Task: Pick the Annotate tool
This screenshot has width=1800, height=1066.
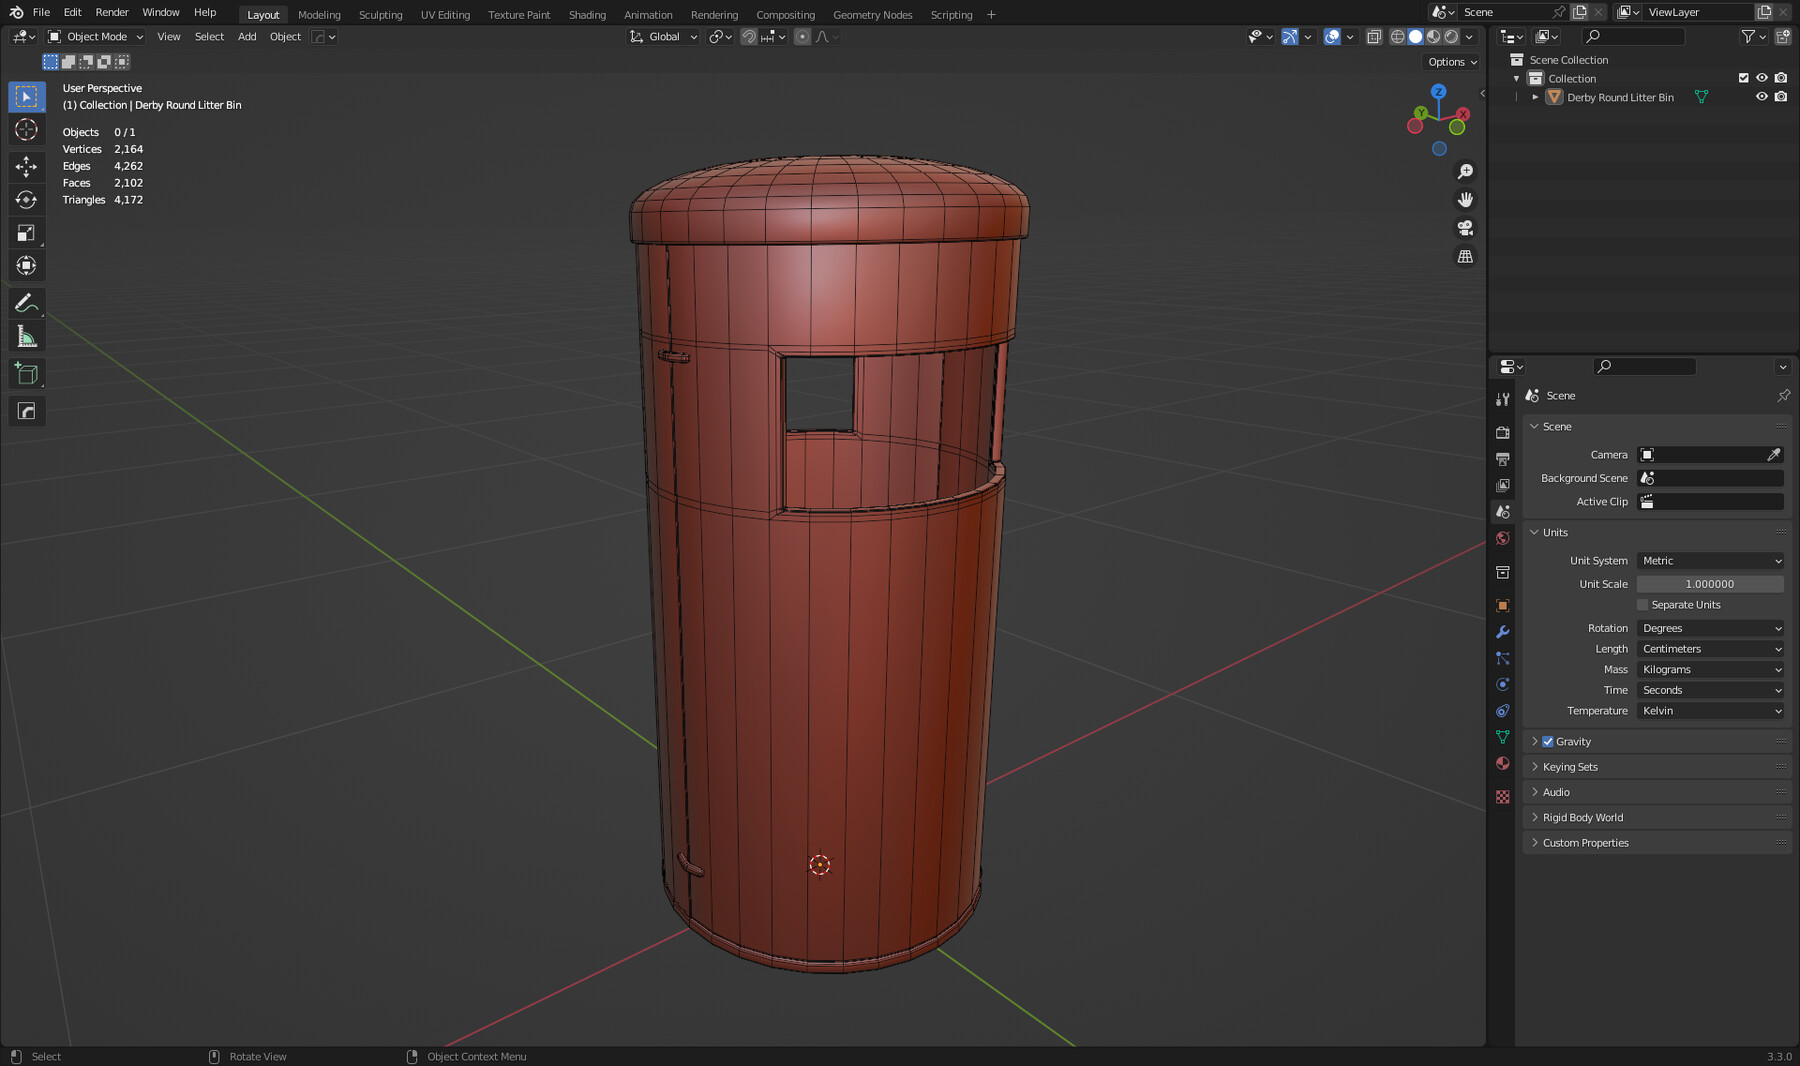Action: pyautogui.click(x=26, y=302)
